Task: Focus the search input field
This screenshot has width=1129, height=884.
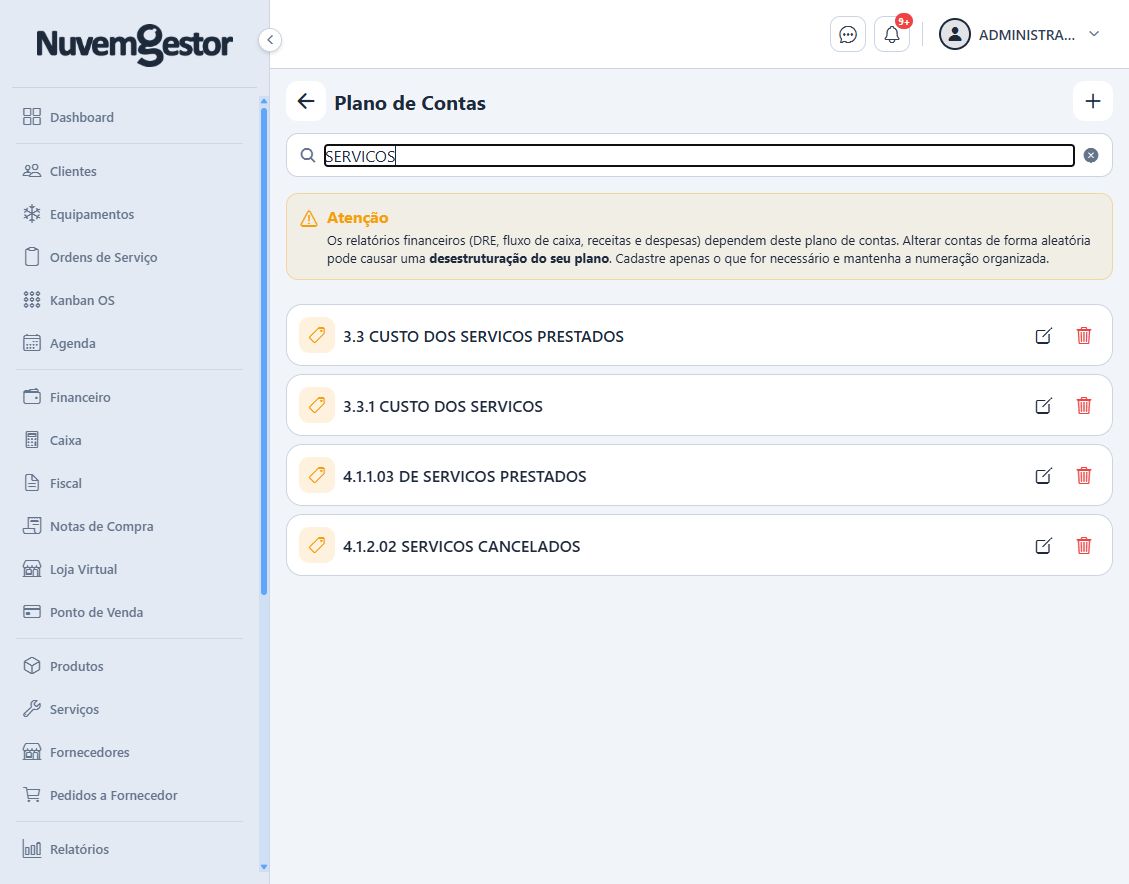Action: click(698, 155)
